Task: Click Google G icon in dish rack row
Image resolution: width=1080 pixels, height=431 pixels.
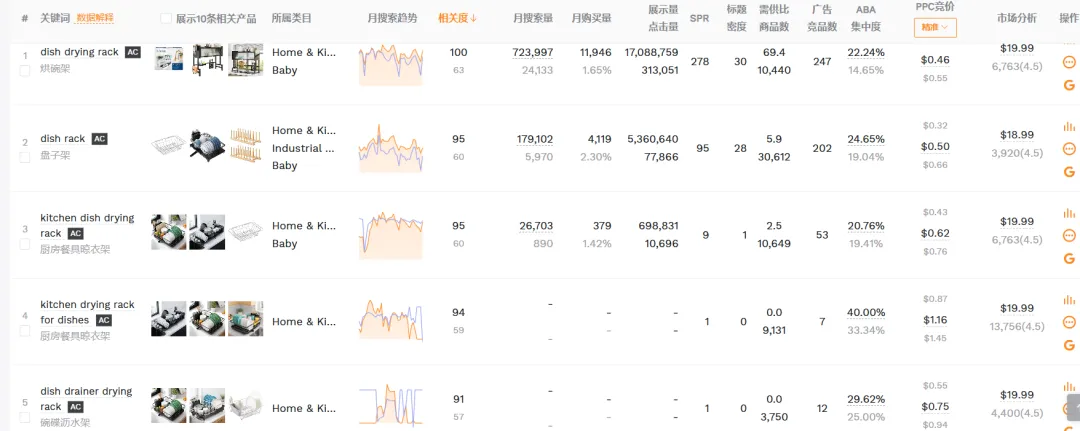Action: click(x=1069, y=171)
